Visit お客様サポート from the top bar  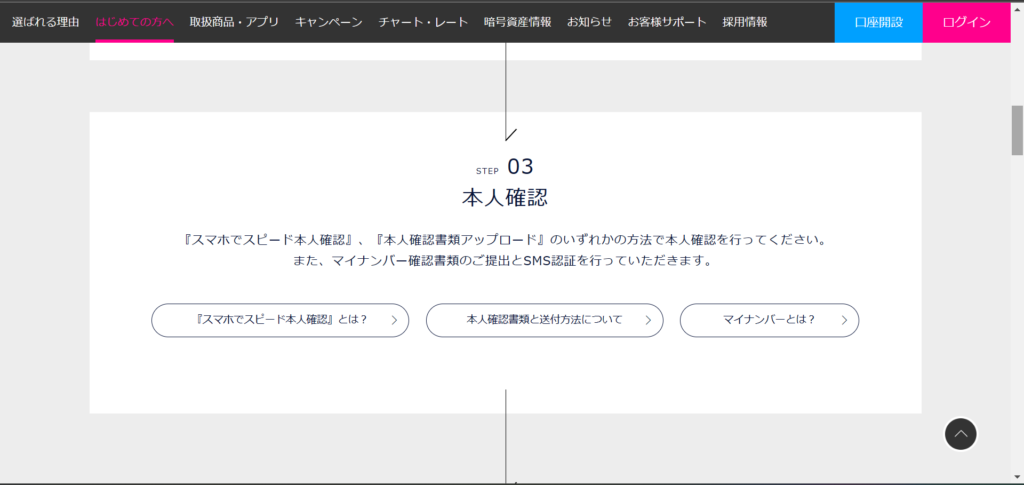tap(667, 22)
